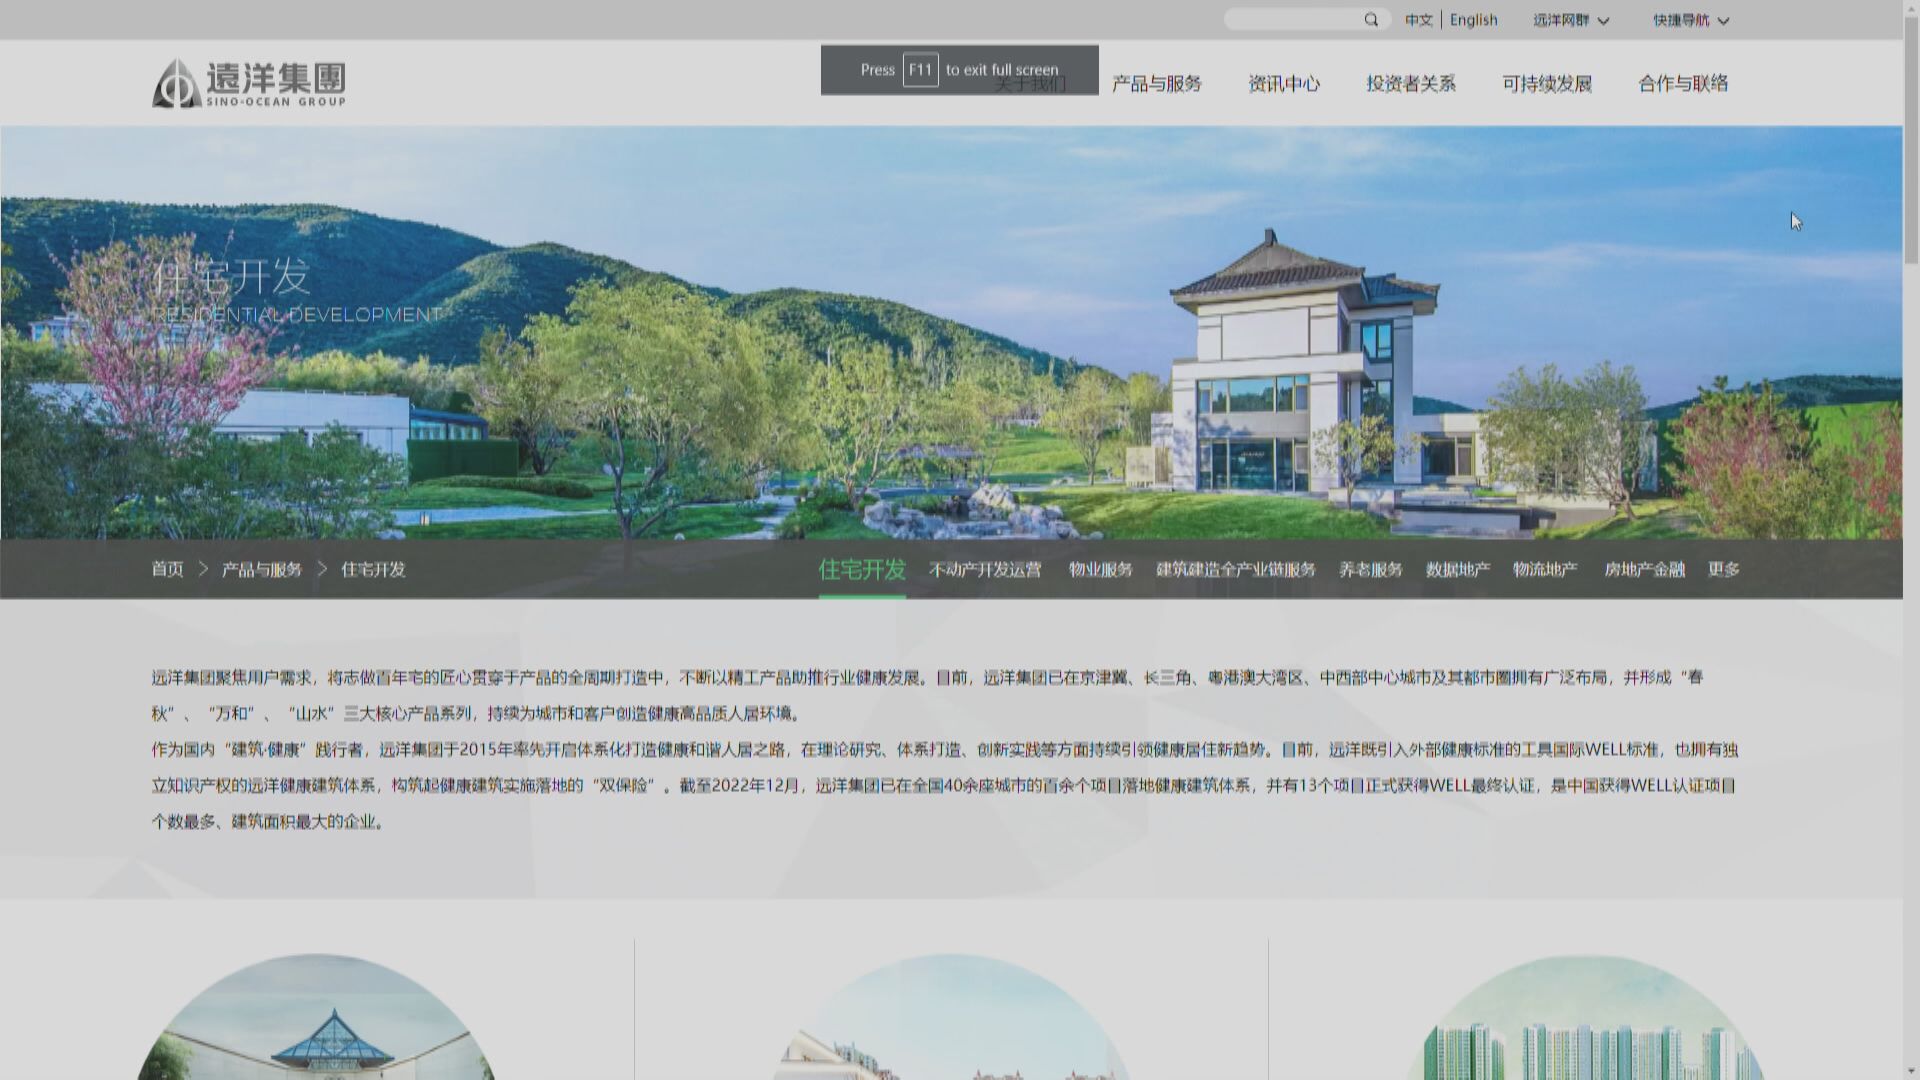Switch language to 中文
Screen dimensions: 1920x1080
click(x=1418, y=20)
